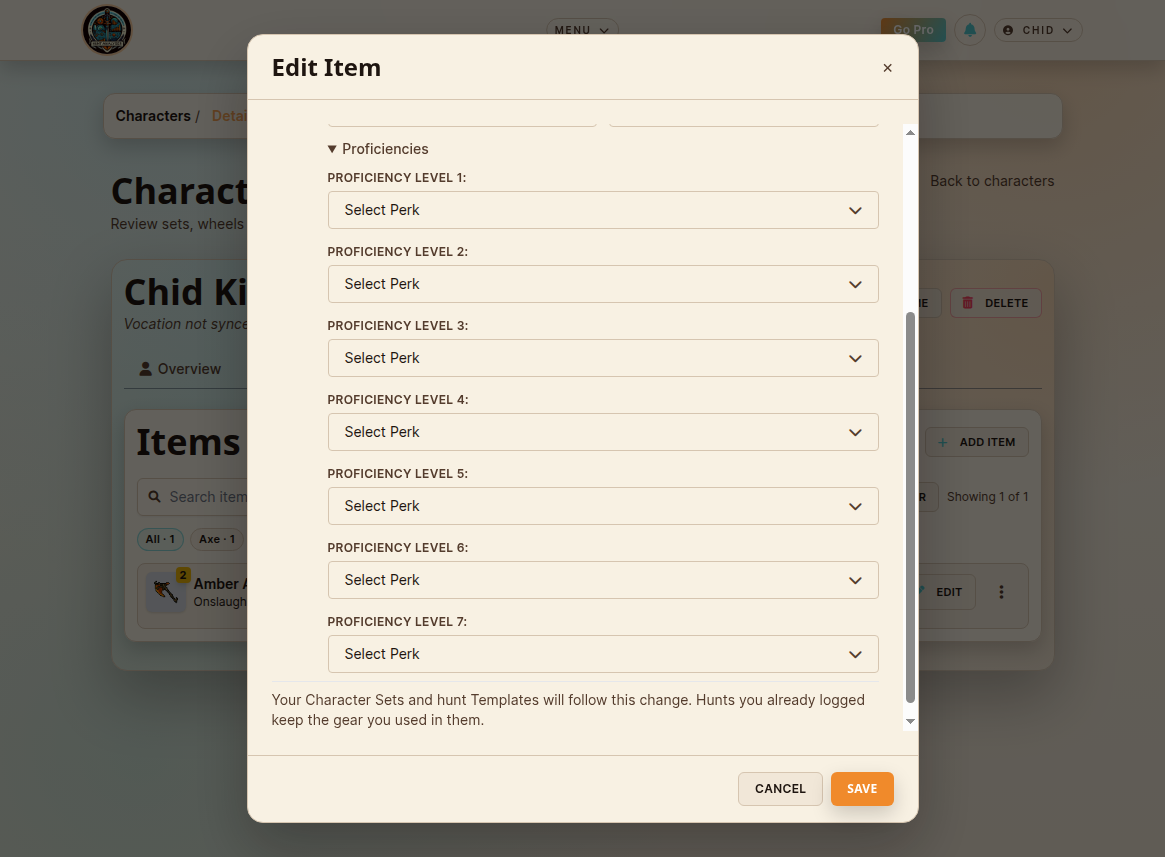Click the dialog vertical scrollbar thumb
This screenshot has width=1165, height=857.
[910, 507]
